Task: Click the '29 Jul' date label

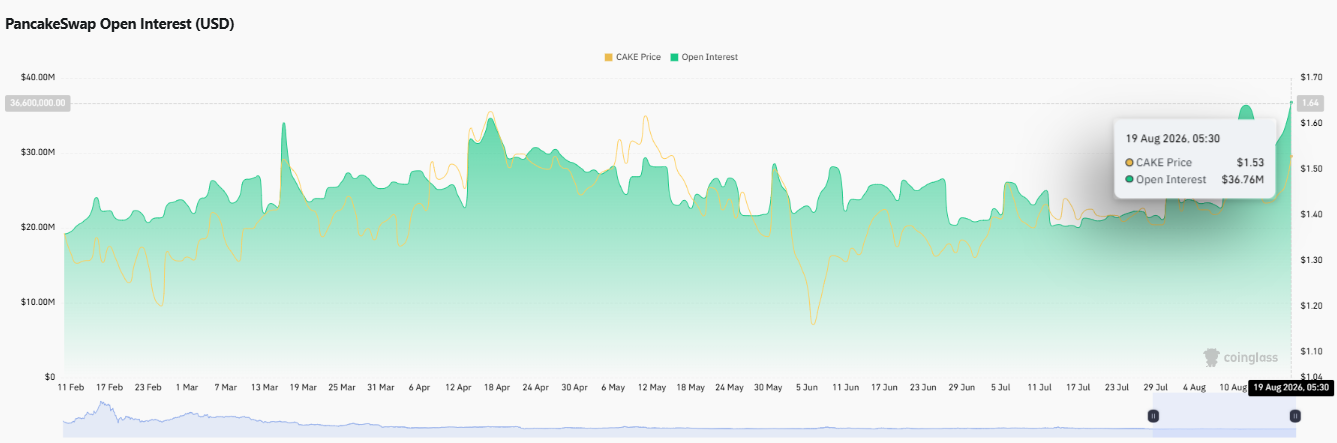Action: pos(1155,386)
